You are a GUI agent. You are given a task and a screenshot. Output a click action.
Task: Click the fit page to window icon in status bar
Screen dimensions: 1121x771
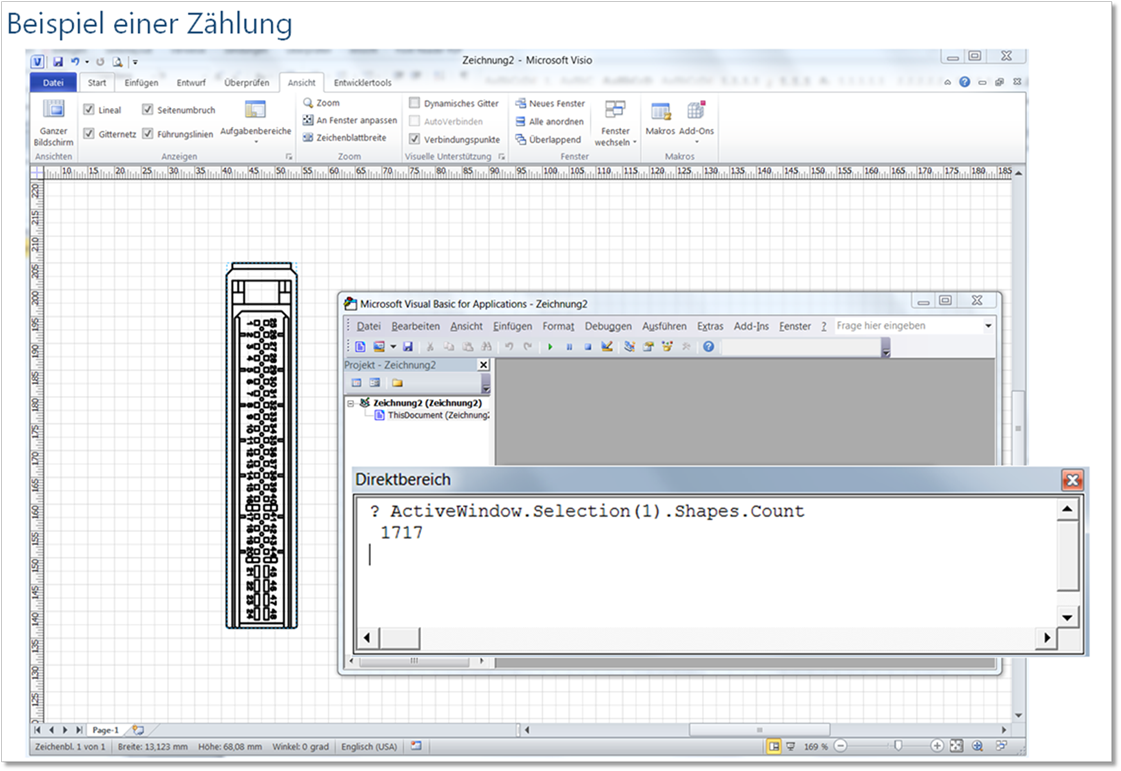click(x=957, y=746)
